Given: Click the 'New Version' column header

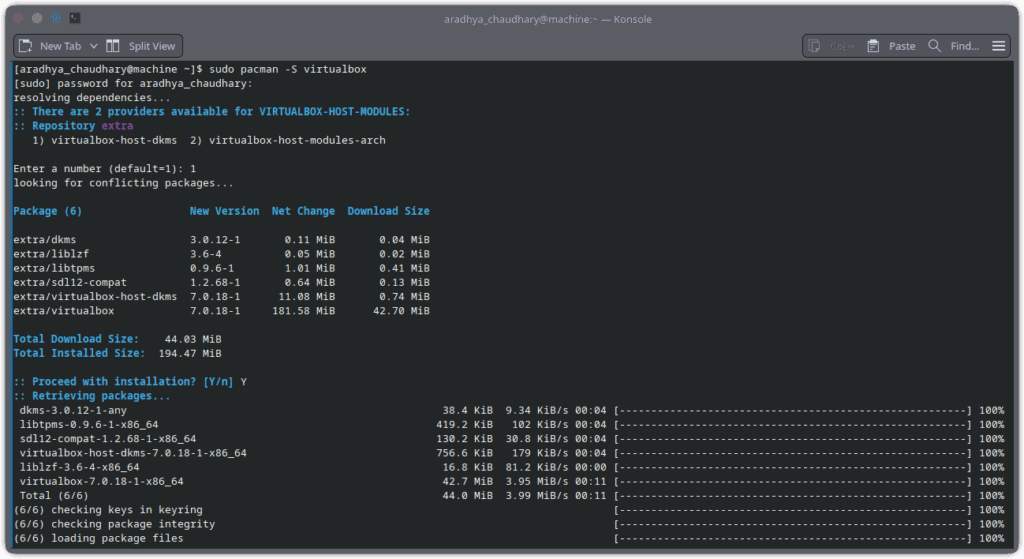Looking at the screenshot, I should click(x=224, y=211).
